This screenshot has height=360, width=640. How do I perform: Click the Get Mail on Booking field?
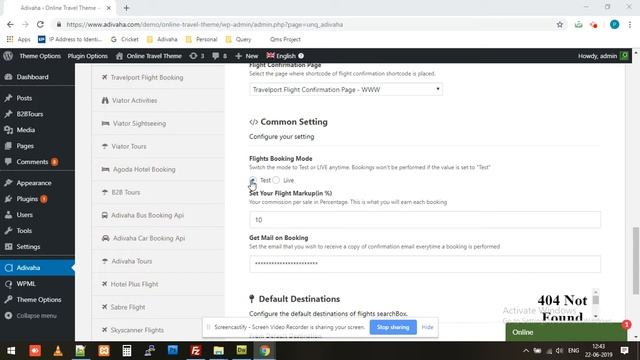425,264
